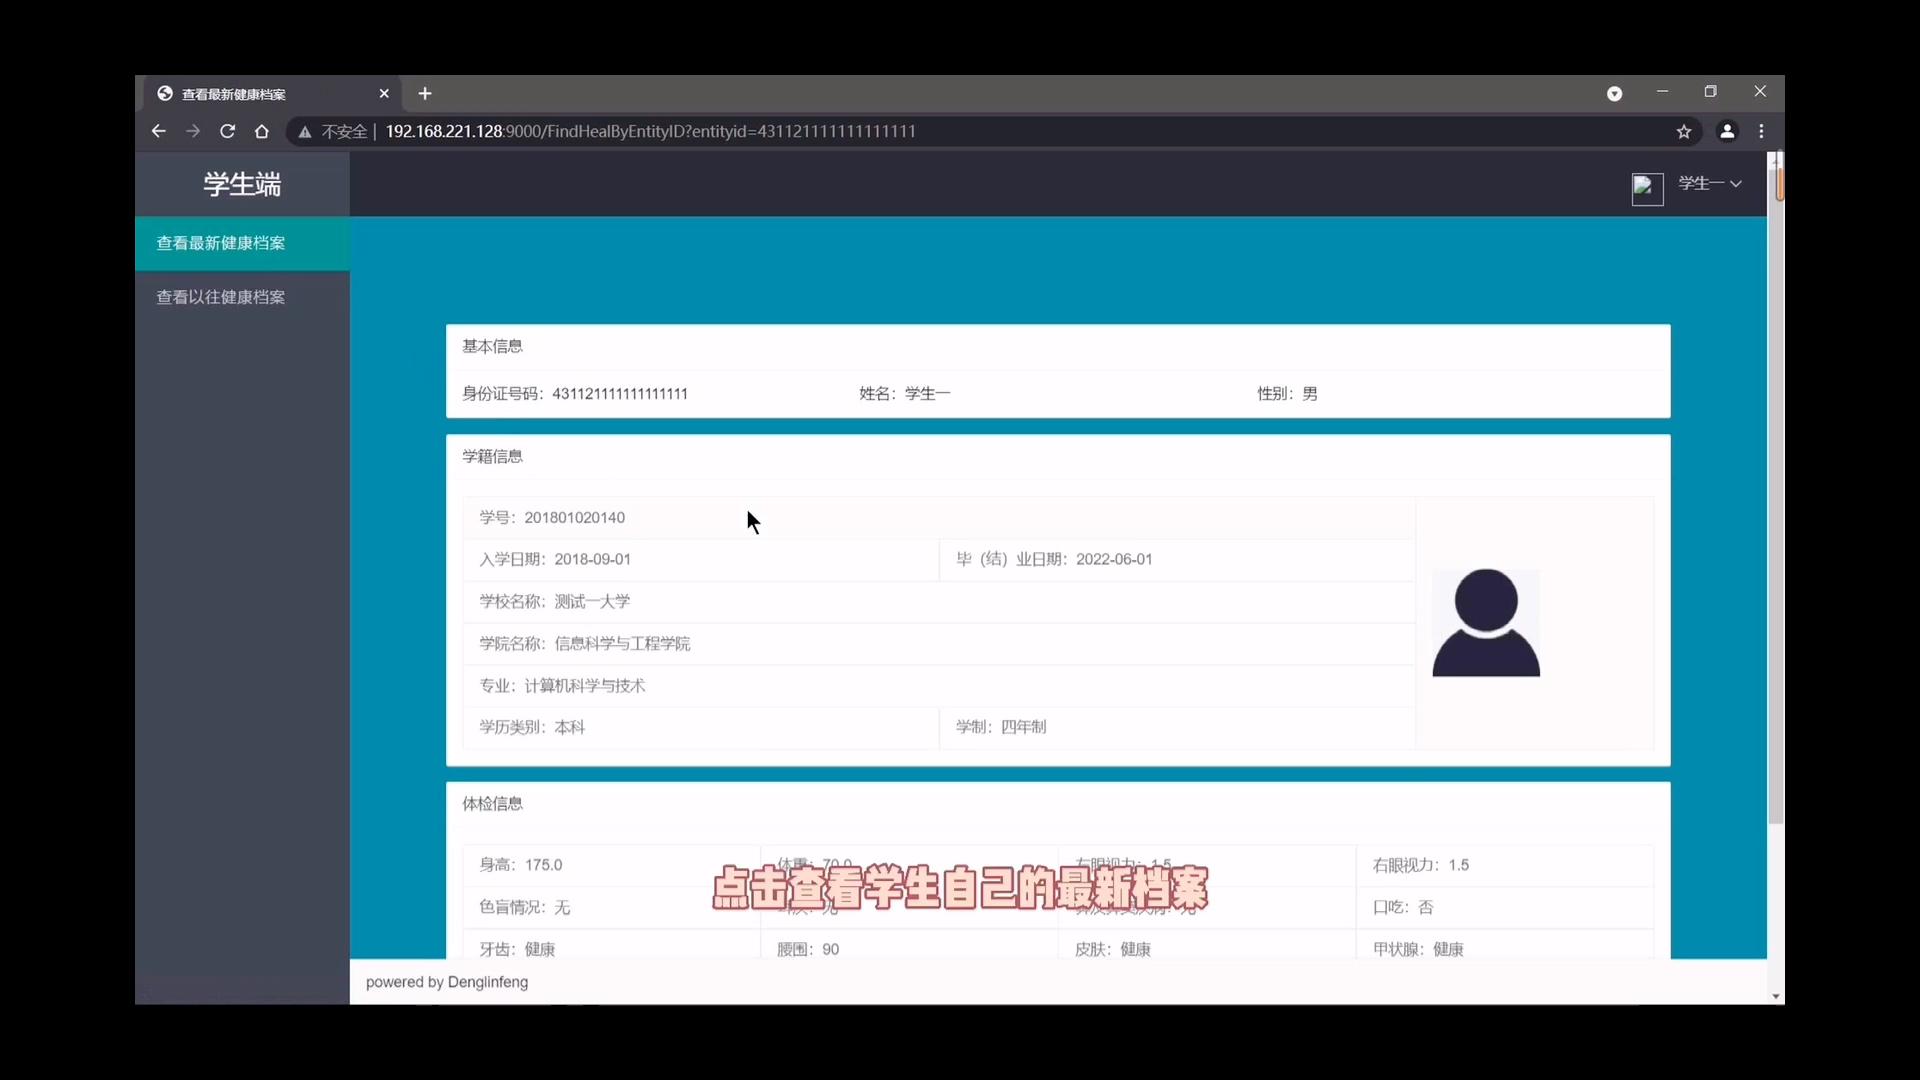Click 口吃: 否
Viewport: 1920px width, 1080px height.
click(1403, 907)
